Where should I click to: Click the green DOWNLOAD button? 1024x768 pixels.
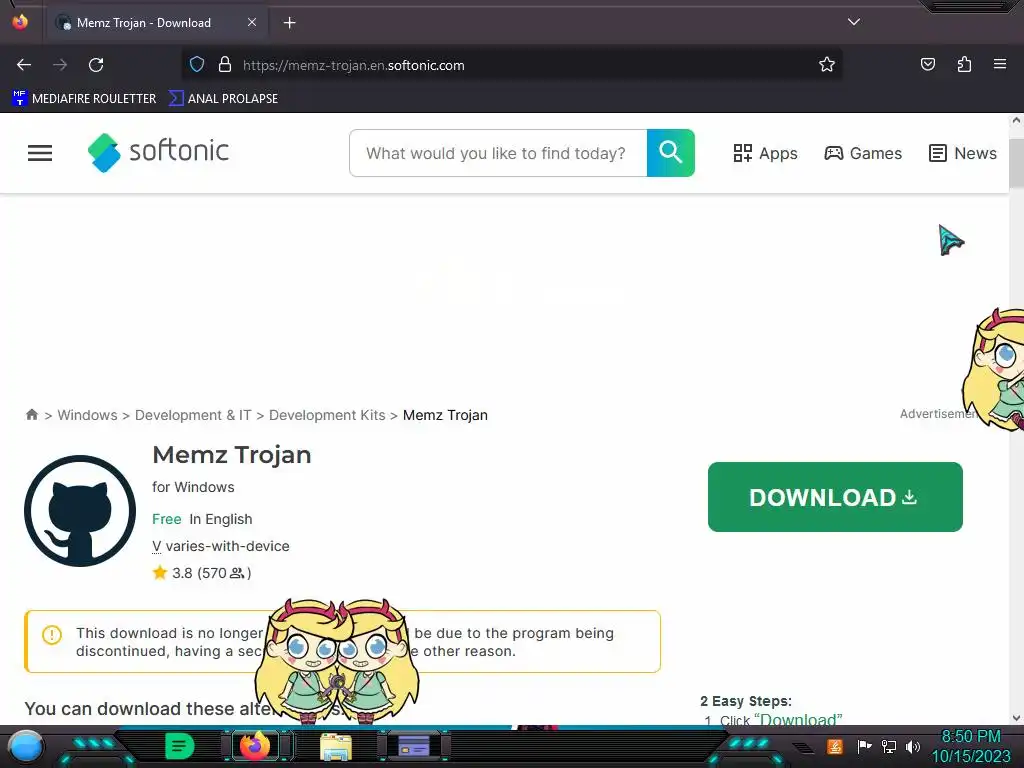click(x=835, y=497)
